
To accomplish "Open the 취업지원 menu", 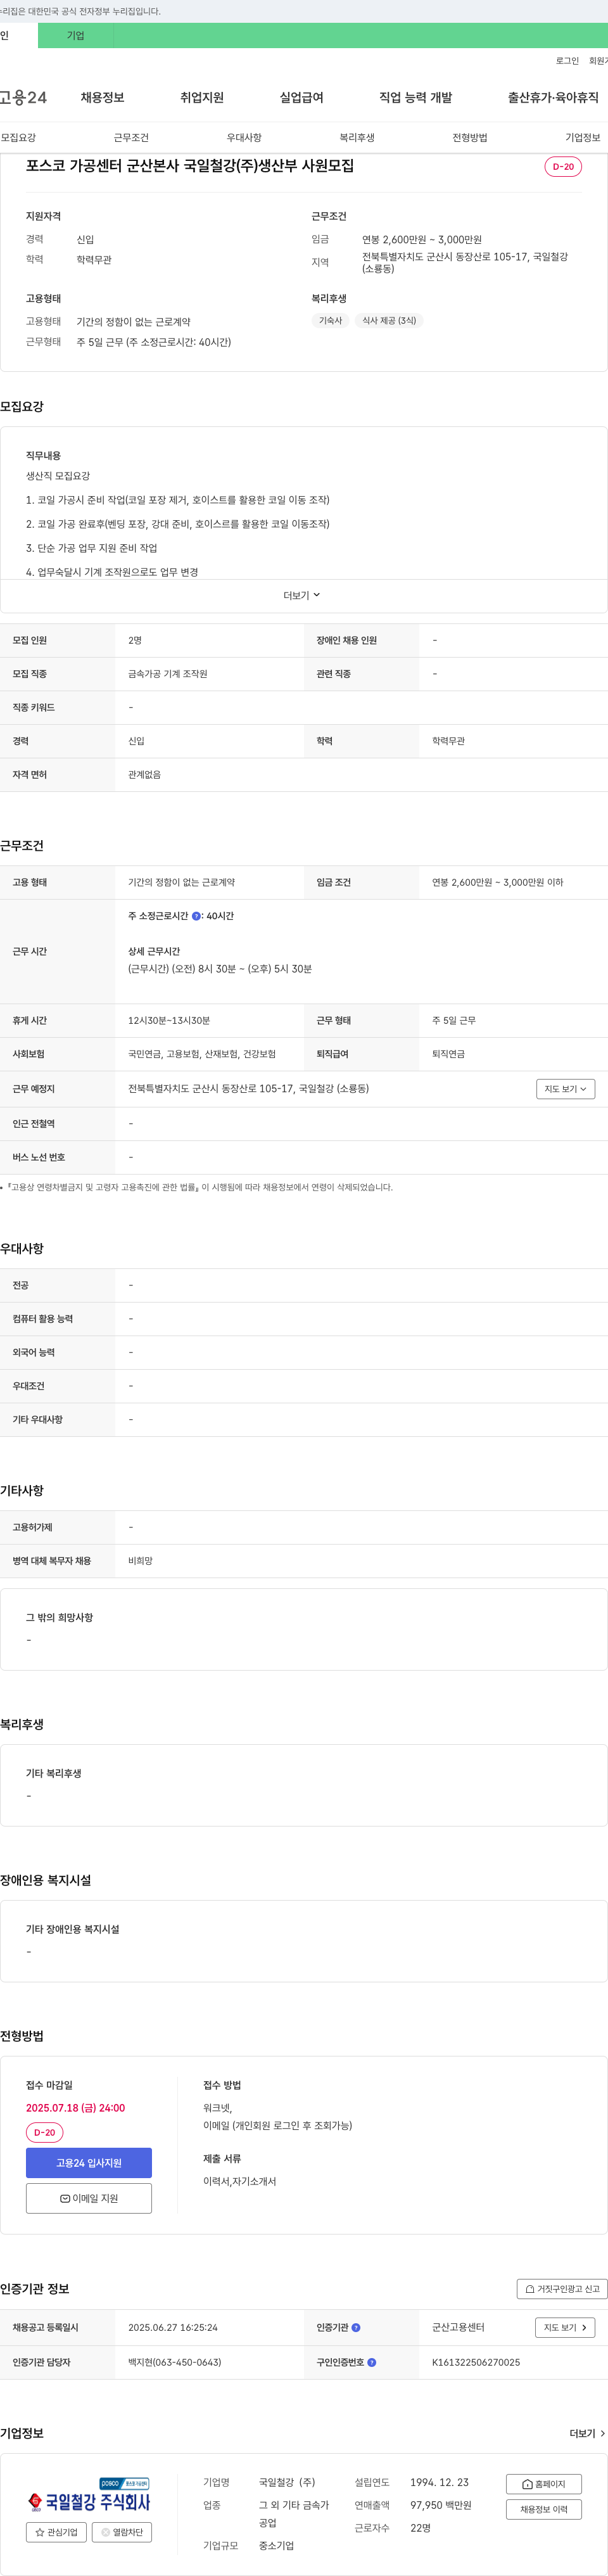I will tap(202, 97).
